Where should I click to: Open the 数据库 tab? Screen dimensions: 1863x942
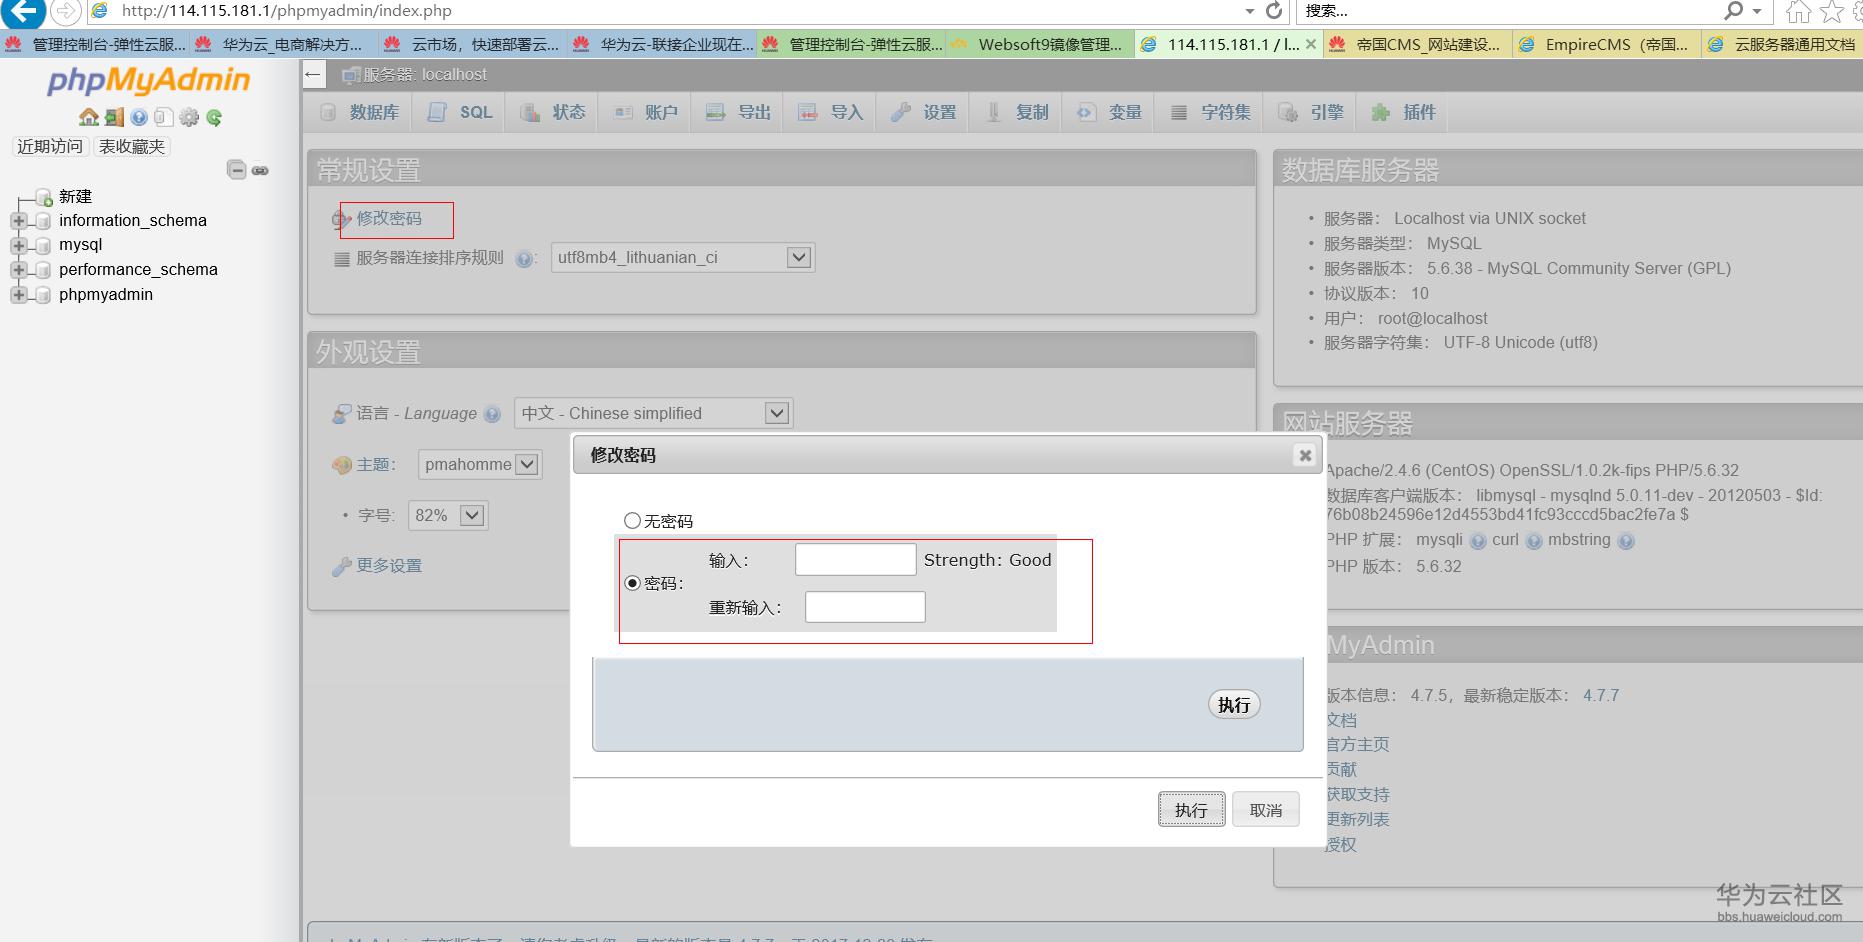coord(360,112)
